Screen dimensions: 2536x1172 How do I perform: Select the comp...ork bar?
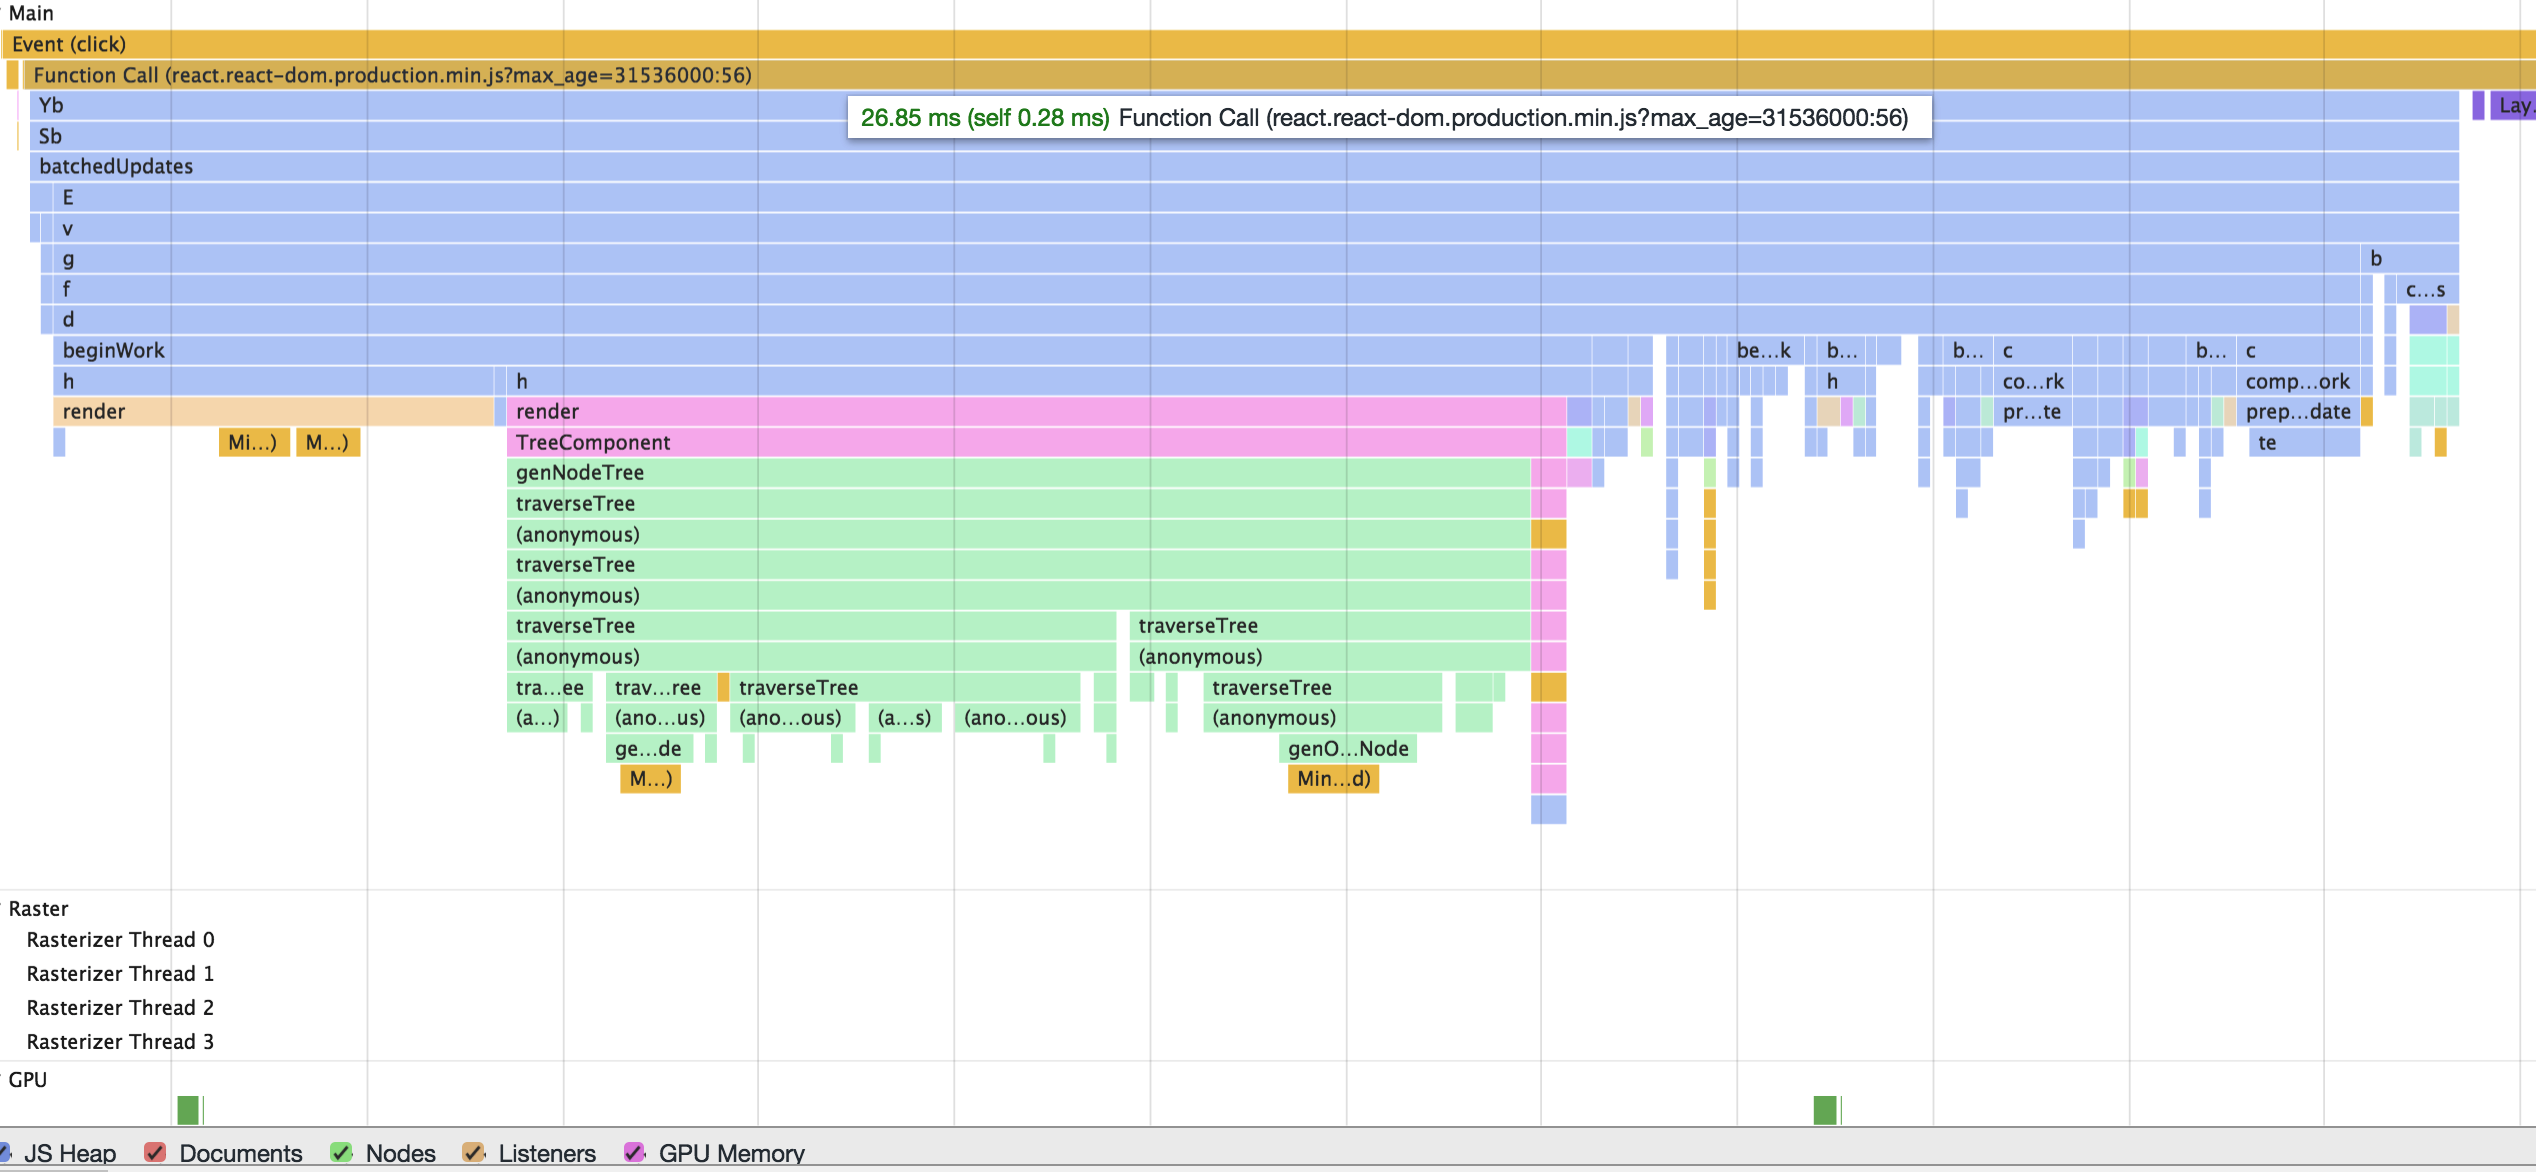[x=2298, y=381]
